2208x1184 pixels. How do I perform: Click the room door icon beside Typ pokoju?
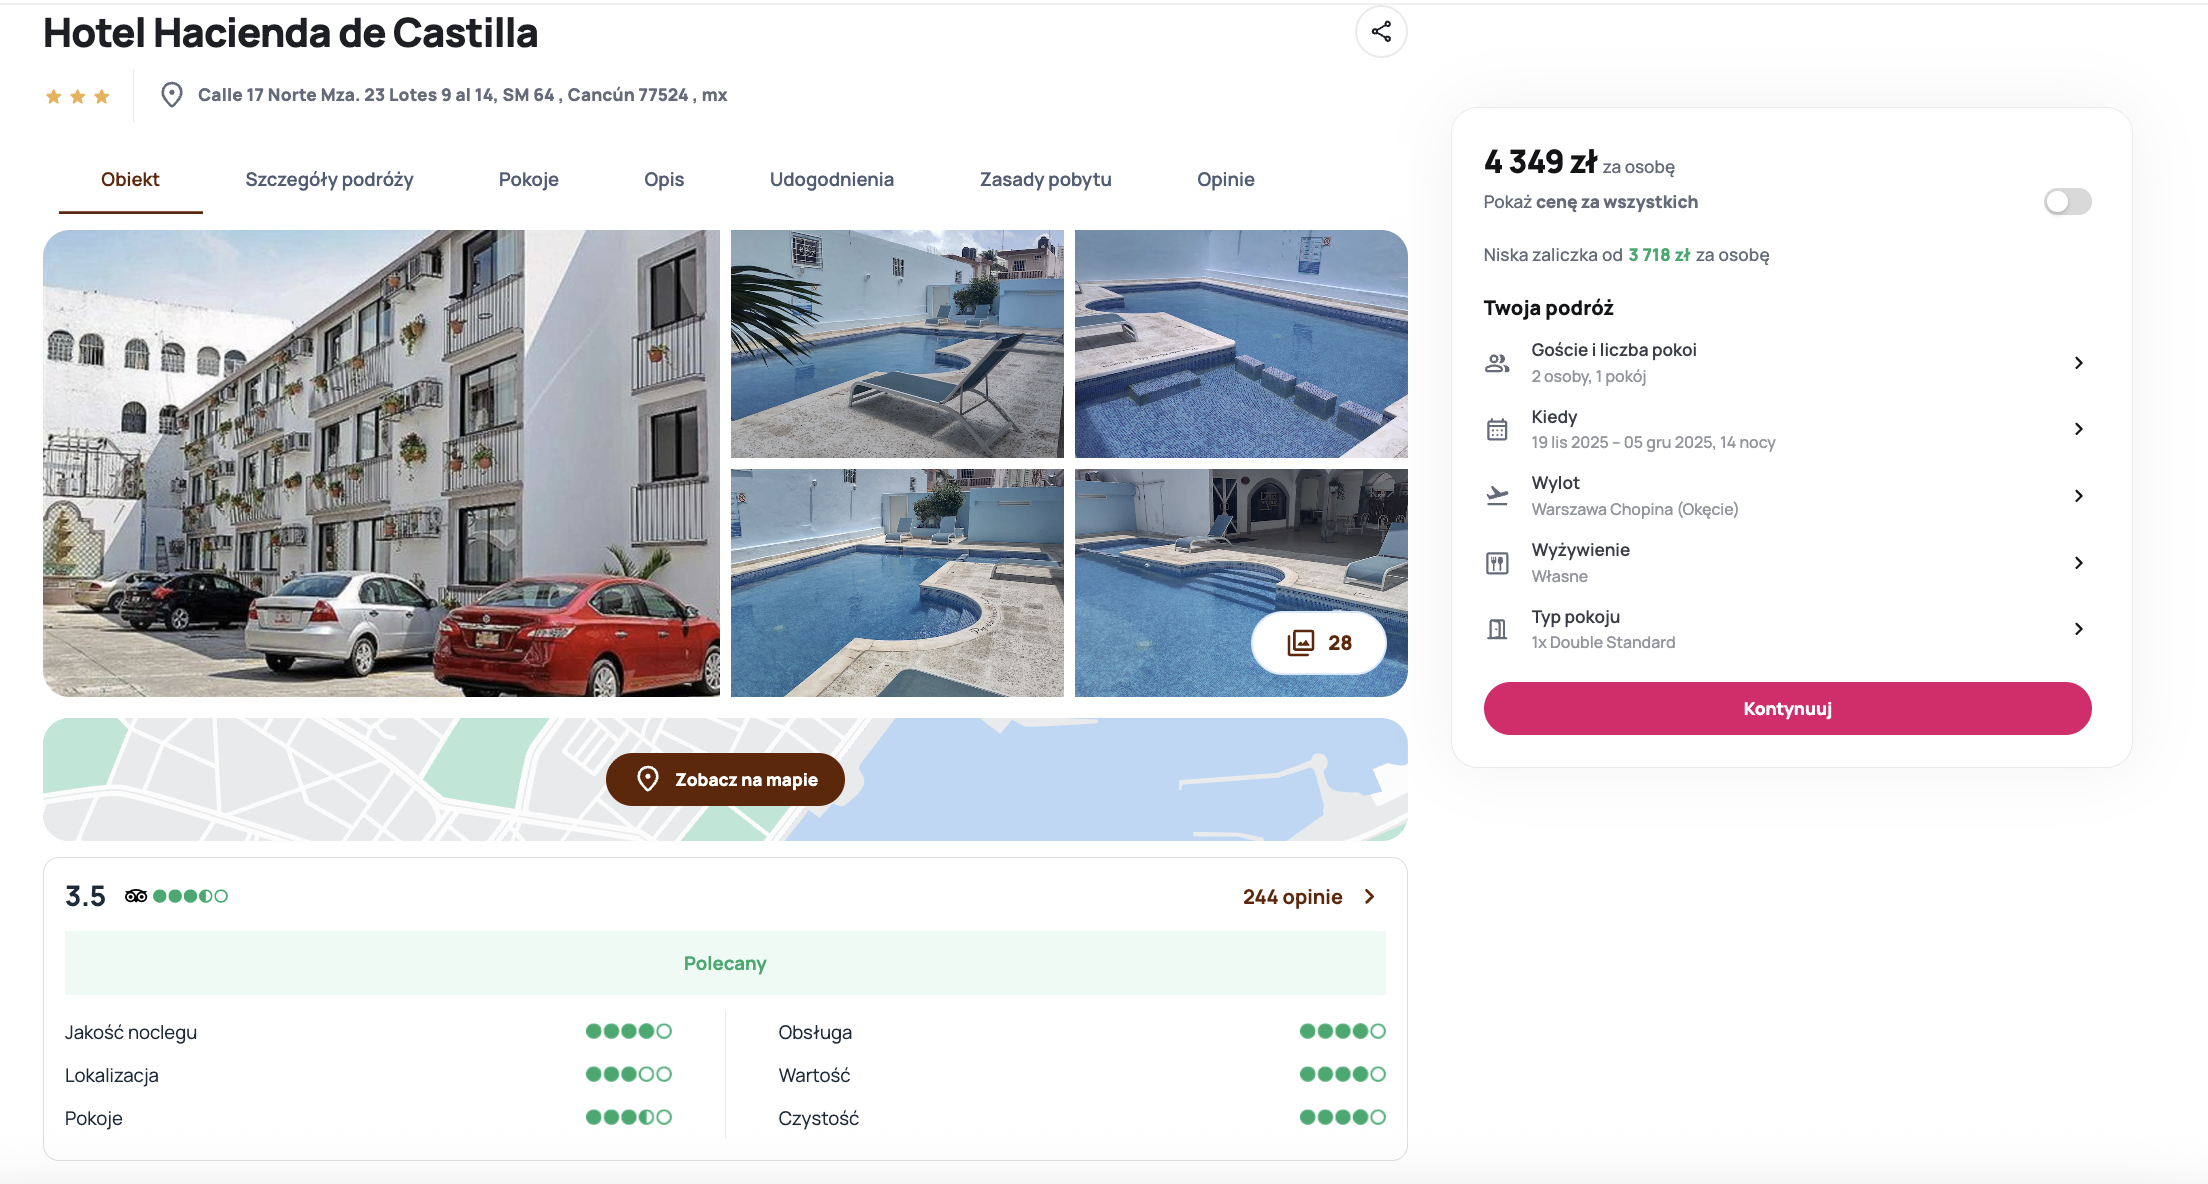click(x=1497, y=629)
